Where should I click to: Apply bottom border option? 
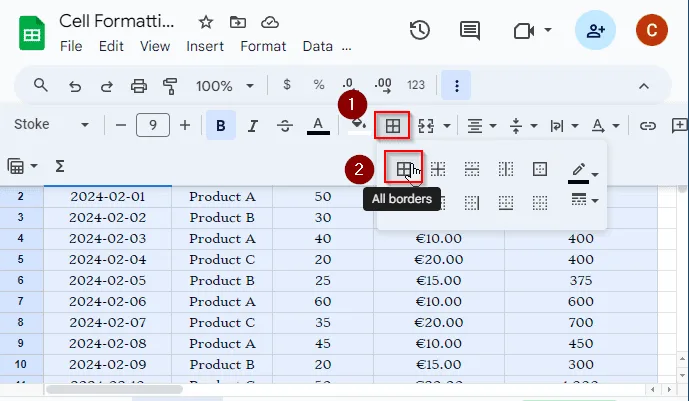point(506,203)
